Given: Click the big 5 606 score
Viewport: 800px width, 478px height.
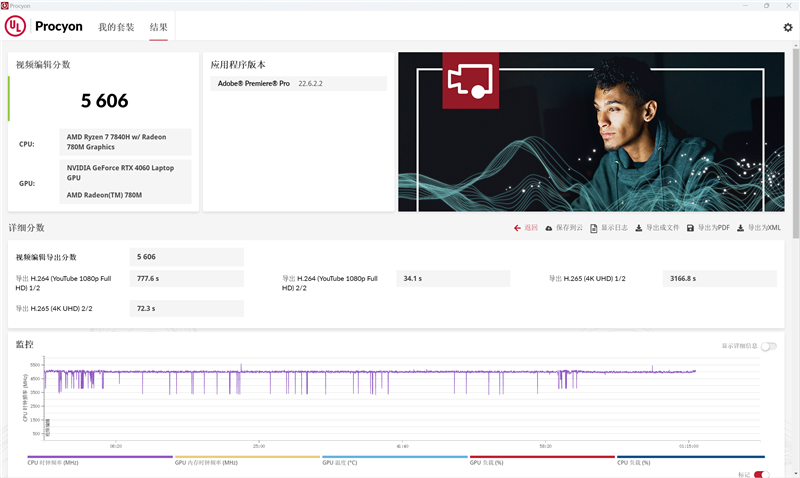Looking at the screenshot, I should pos(105,100).
